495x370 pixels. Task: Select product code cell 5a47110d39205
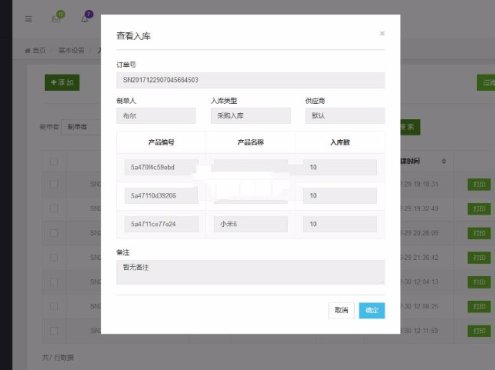tap(161, 196)
